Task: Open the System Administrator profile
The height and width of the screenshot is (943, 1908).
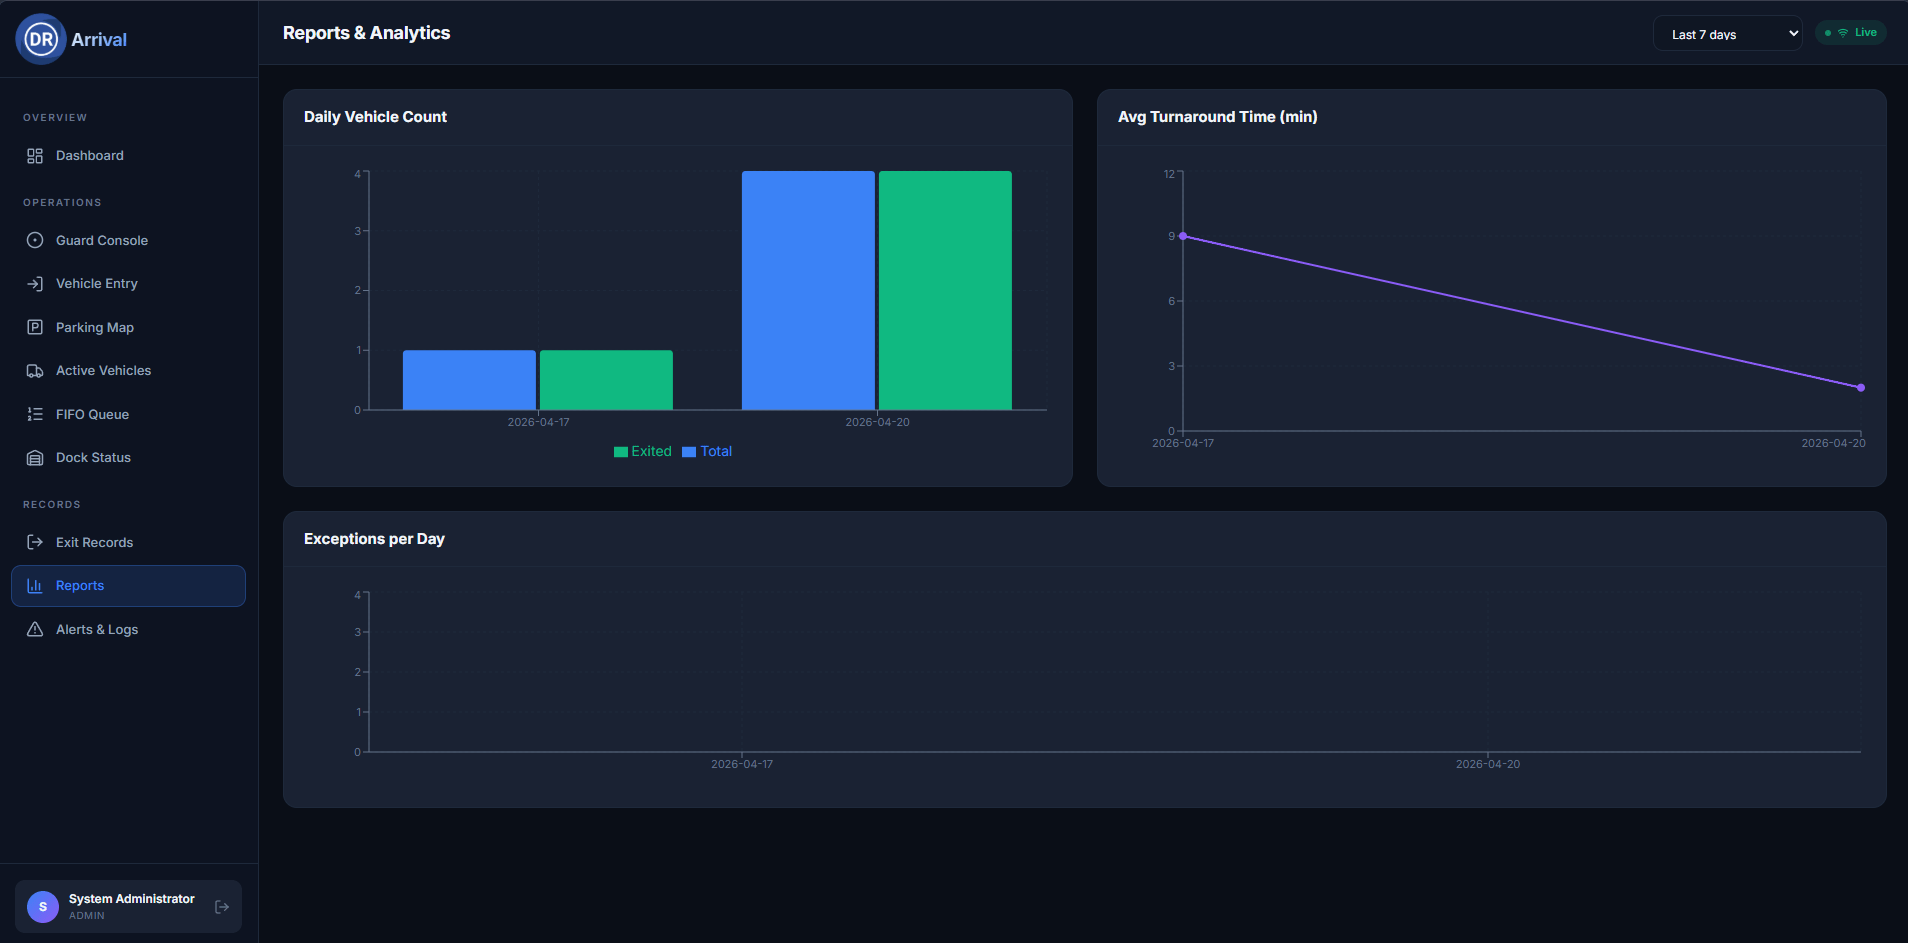Action: pos(110,906)
